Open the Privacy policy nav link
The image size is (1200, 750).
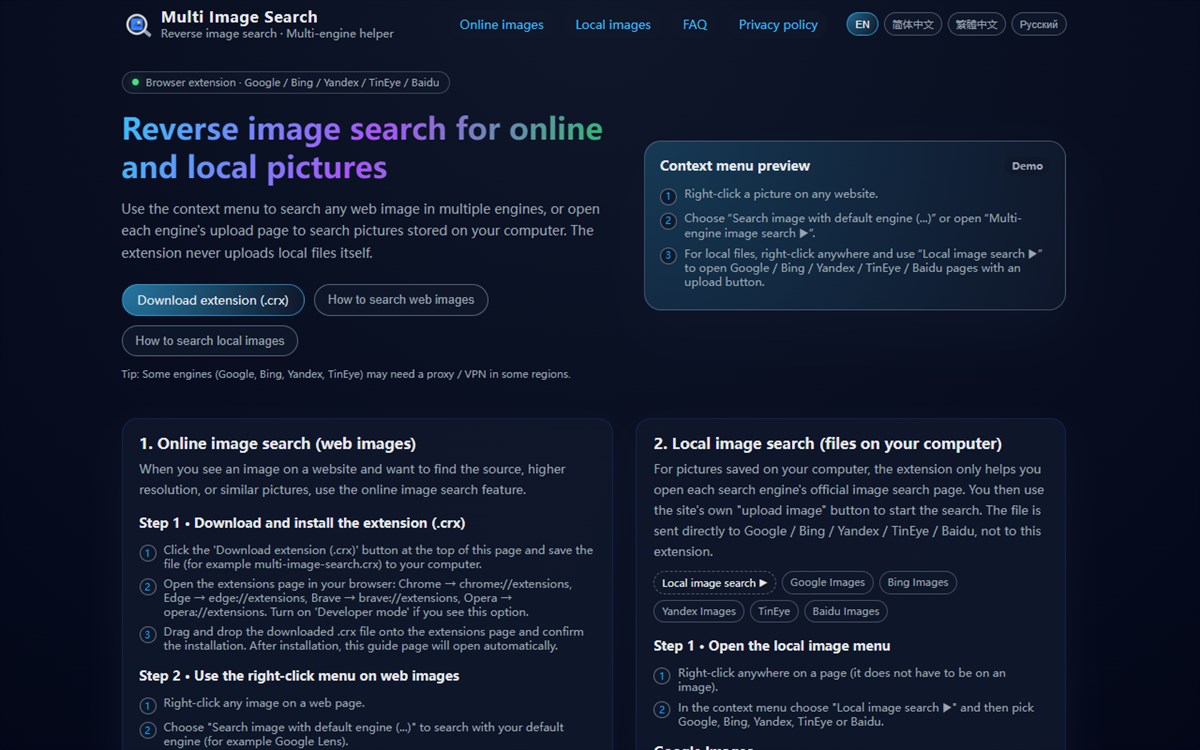coord(778,24)
